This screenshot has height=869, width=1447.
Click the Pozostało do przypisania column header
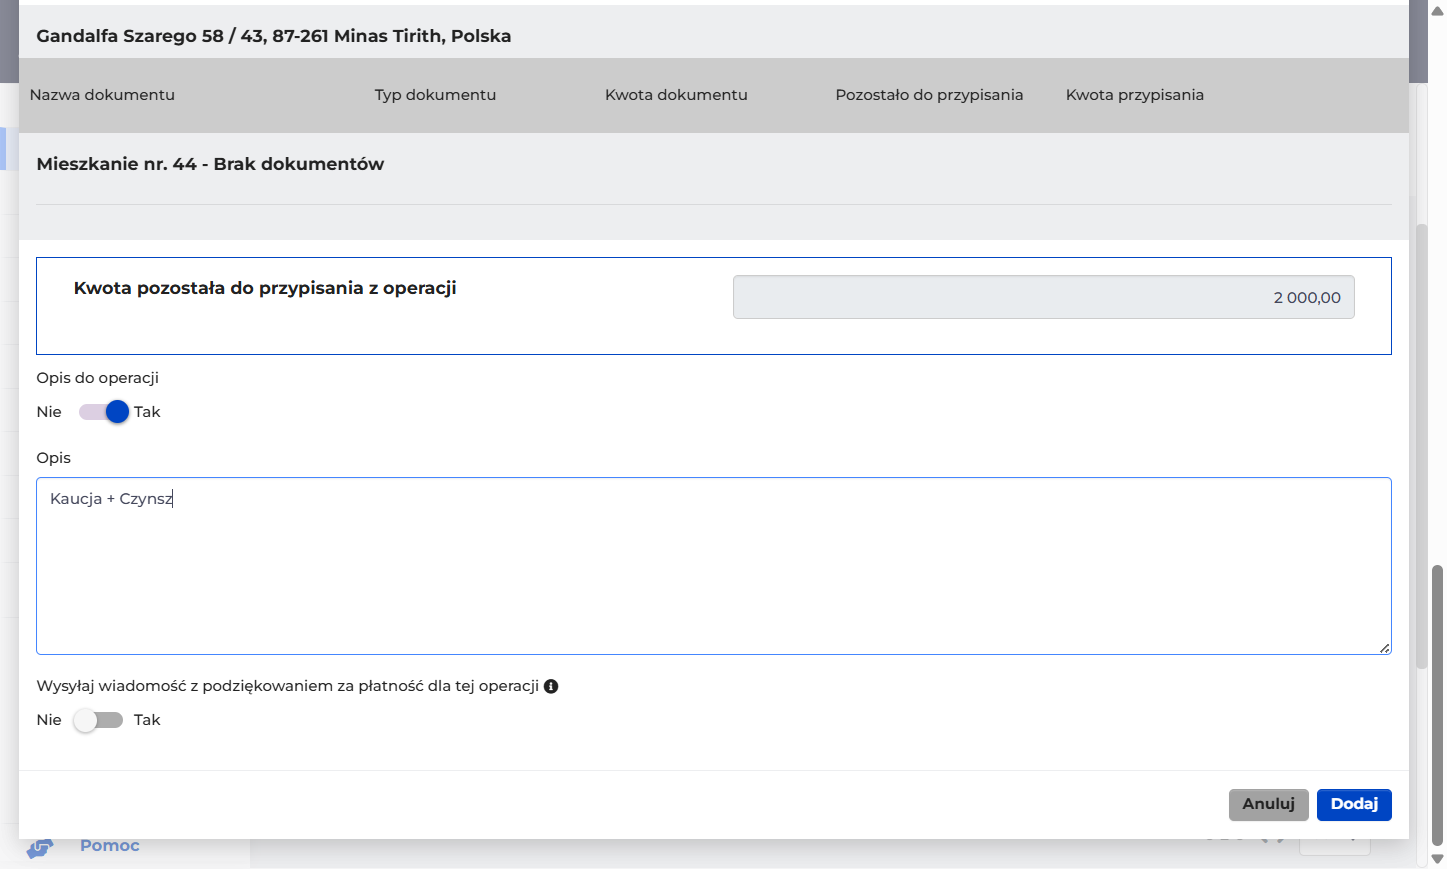[929, 95]
